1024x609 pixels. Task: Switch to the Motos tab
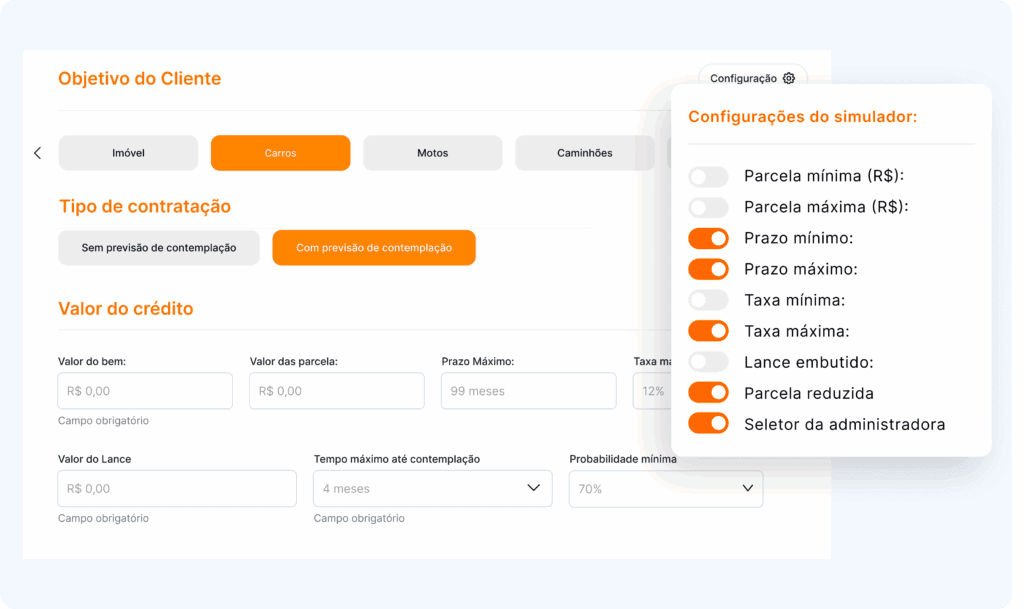(x=432, y=153)
